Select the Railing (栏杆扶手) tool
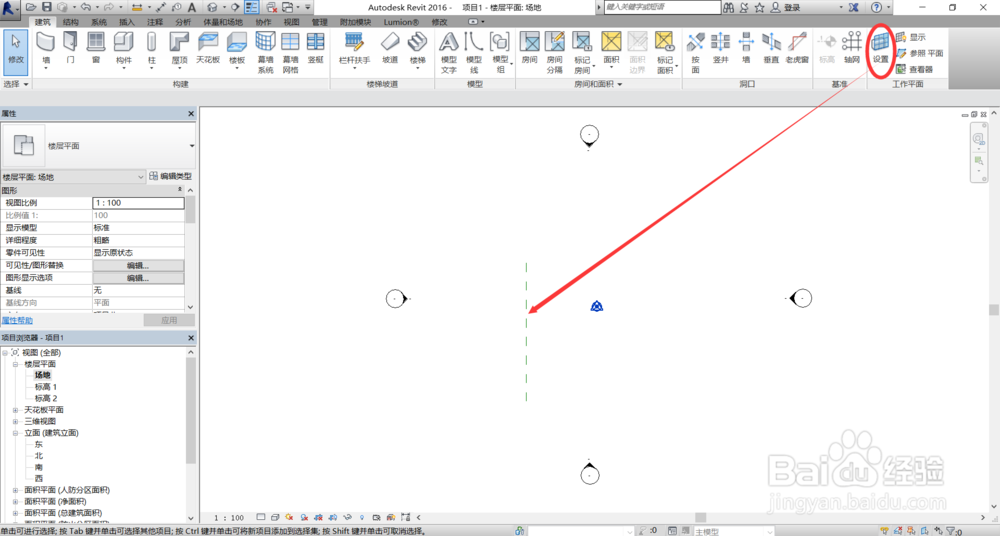Viewport: 1000px width, 536px height. [x=355, y=50]
